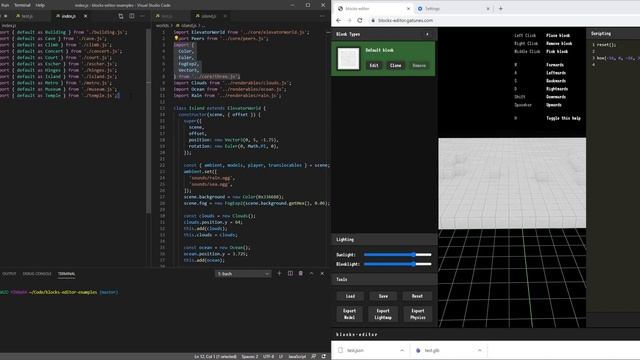Switch to the OUTPUT panel tab
Viewport: 640px width, 360px height.
point(9,274)
